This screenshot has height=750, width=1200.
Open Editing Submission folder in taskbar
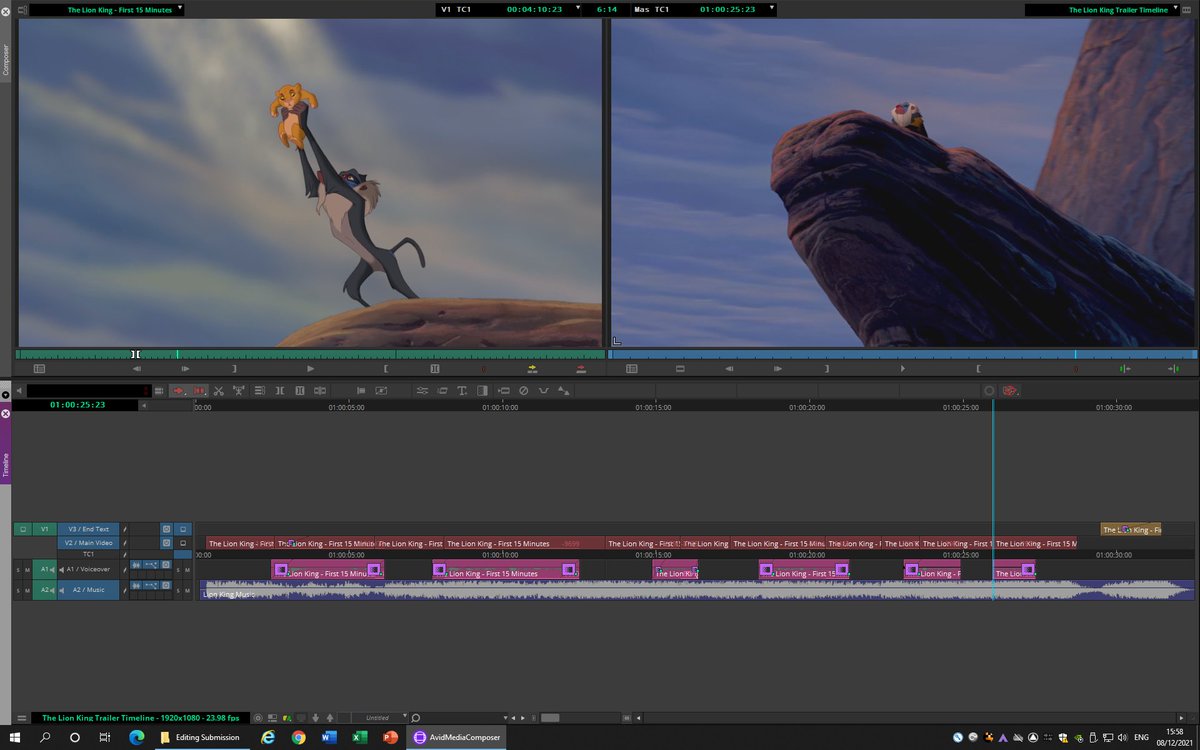coord(200,737)
